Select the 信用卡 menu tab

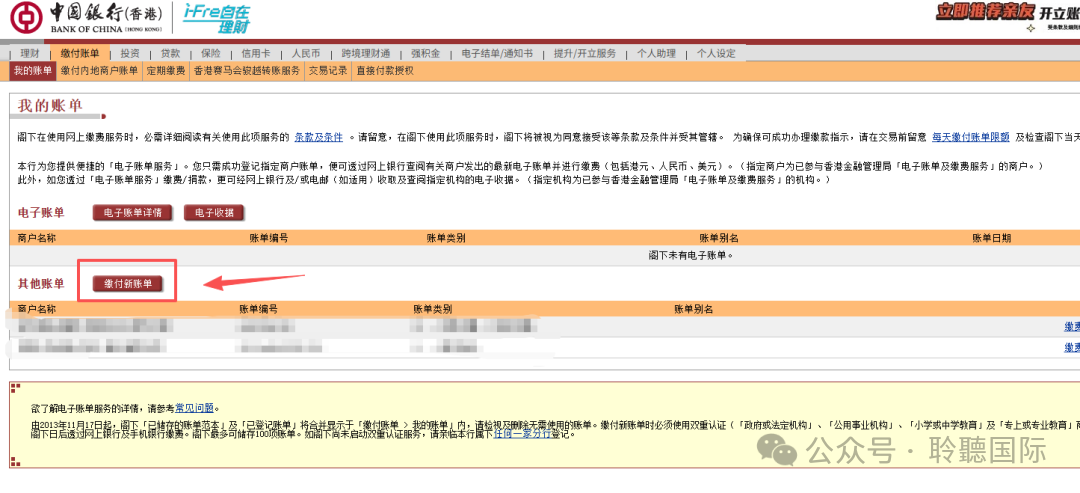coord(257,53)
